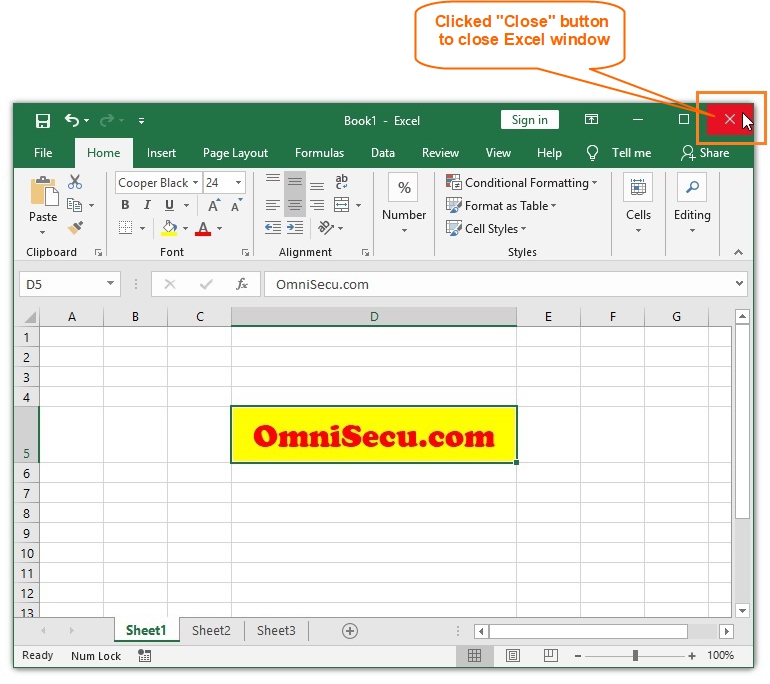Open the font size 24 dropdown
The height and width of the screenshot is (684, 770).
click(238, 183)
